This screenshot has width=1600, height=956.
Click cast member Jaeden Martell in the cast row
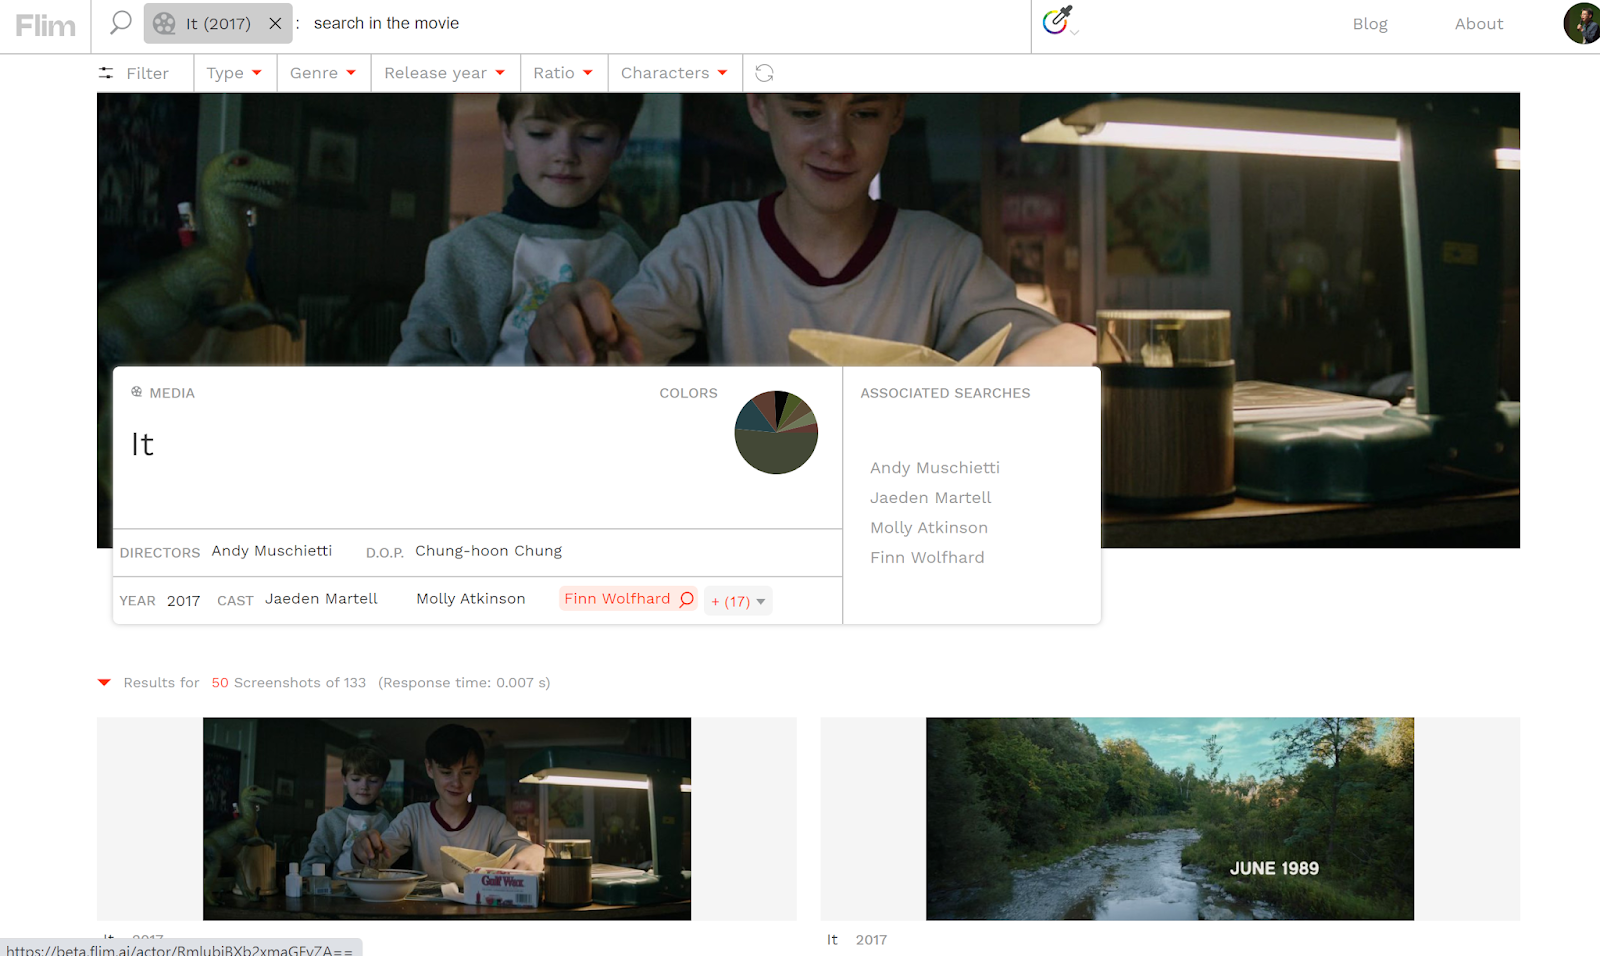tap(321, 599)
